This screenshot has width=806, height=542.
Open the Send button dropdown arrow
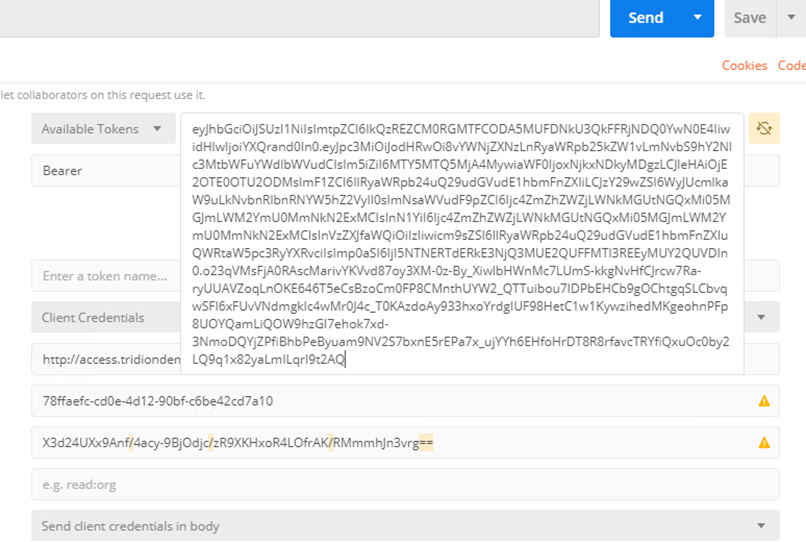coord(698,17)
